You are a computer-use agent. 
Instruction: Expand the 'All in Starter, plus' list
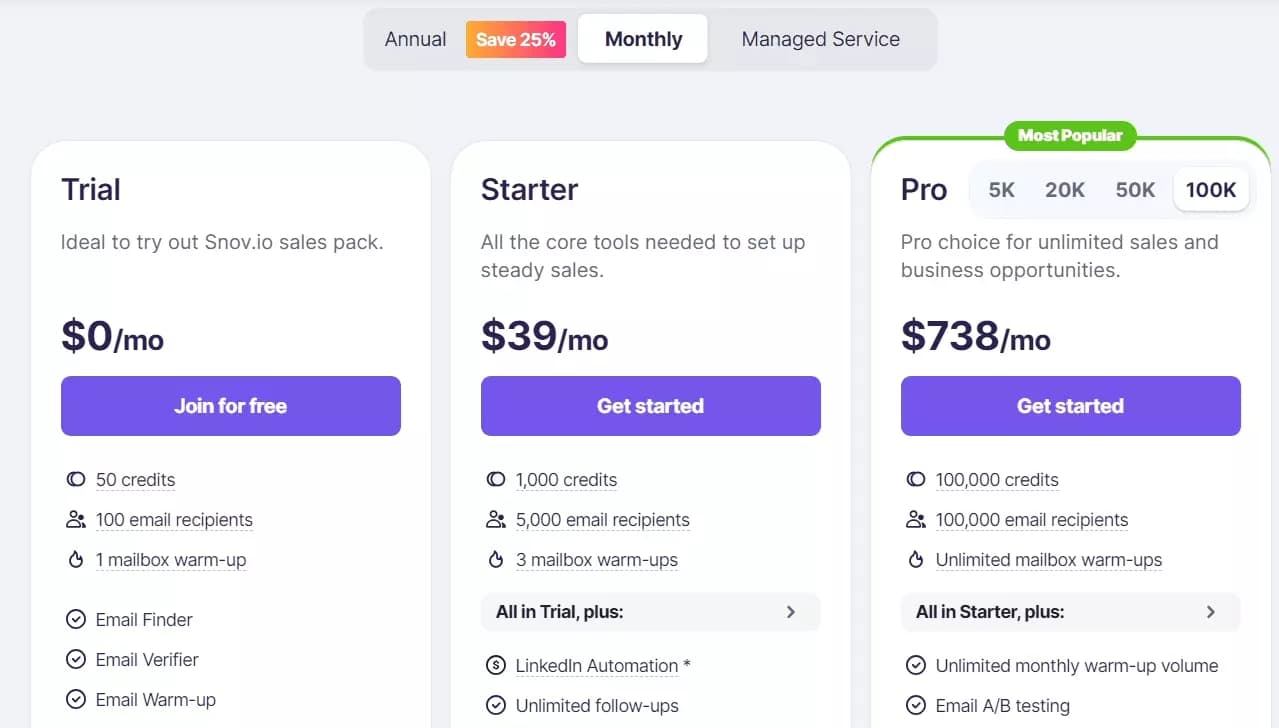tap(1070, 611)
